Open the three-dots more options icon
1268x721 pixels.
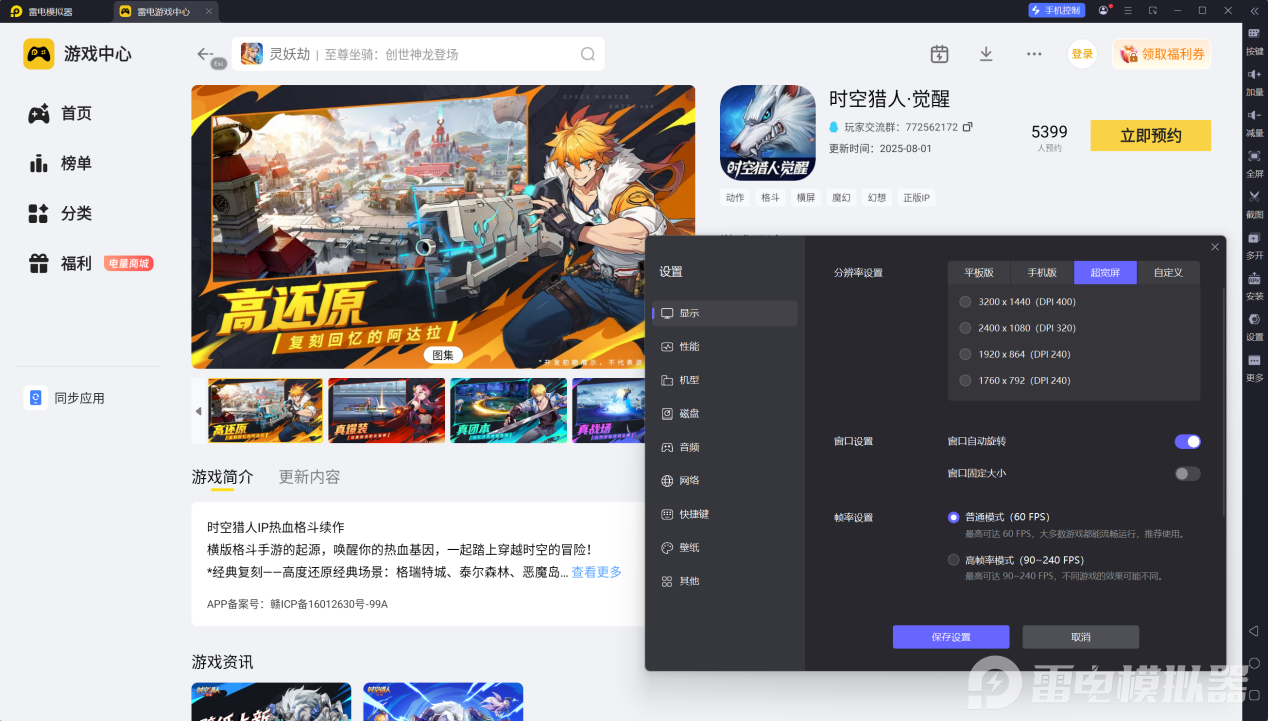1034,54
